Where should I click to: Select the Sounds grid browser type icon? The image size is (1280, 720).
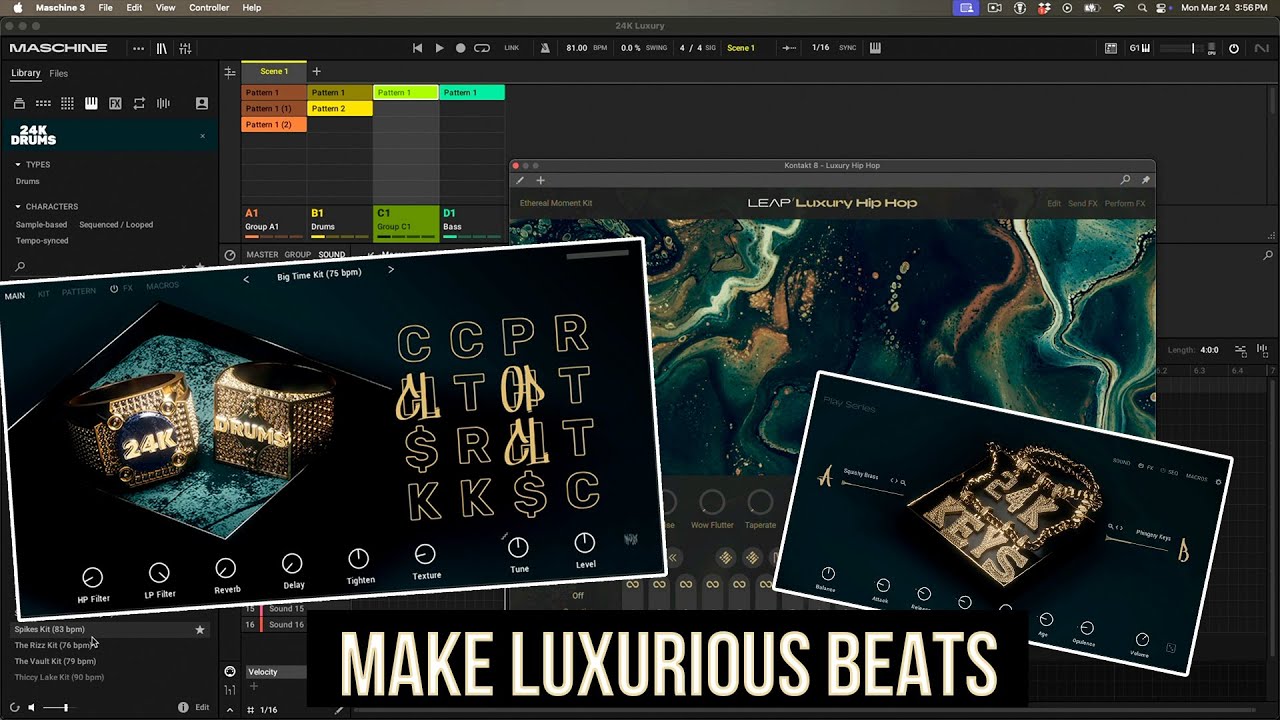67,103
